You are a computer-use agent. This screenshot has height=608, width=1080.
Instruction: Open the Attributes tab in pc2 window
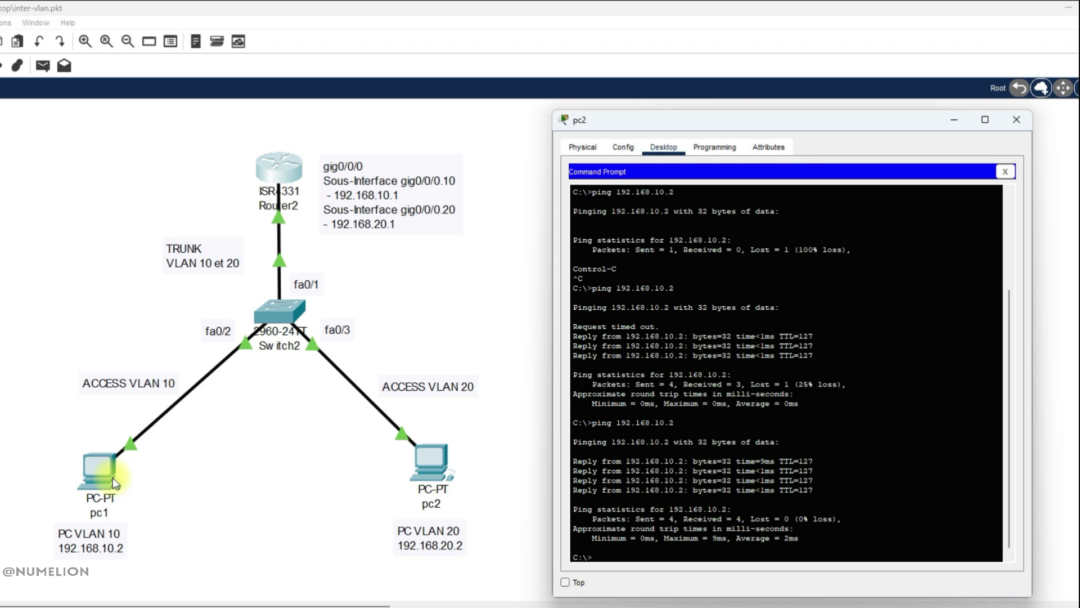(x=769, y=147)
